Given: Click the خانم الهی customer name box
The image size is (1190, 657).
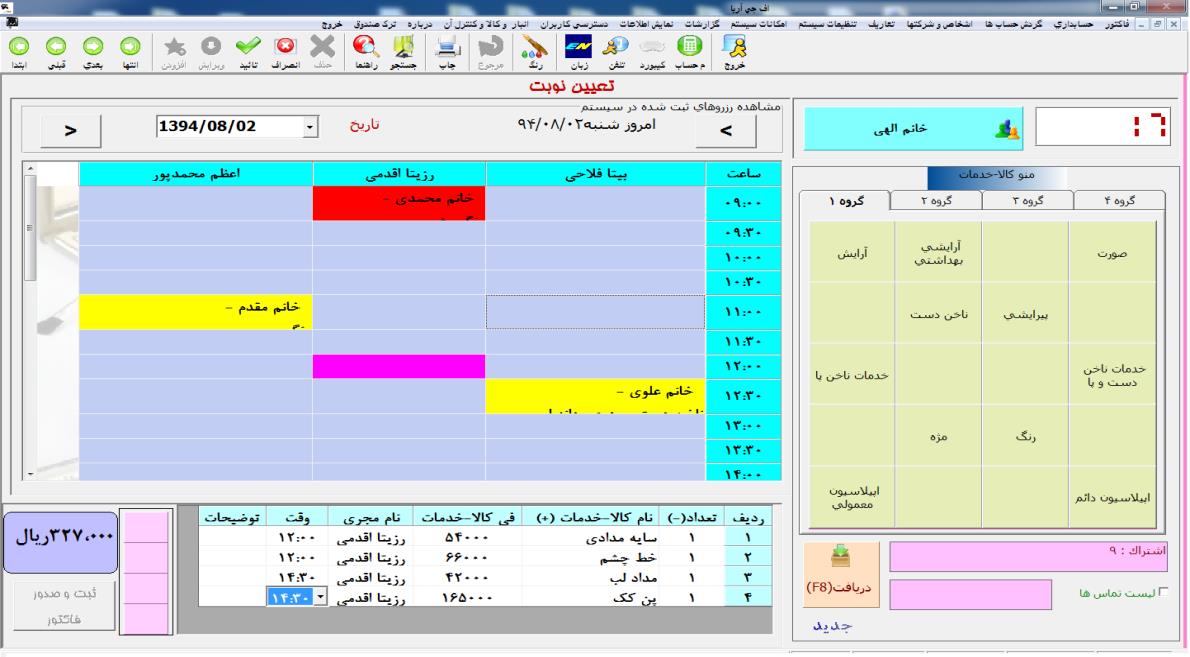Looking at the screenshot, I should pyautogui.click(x=913, y=129).
